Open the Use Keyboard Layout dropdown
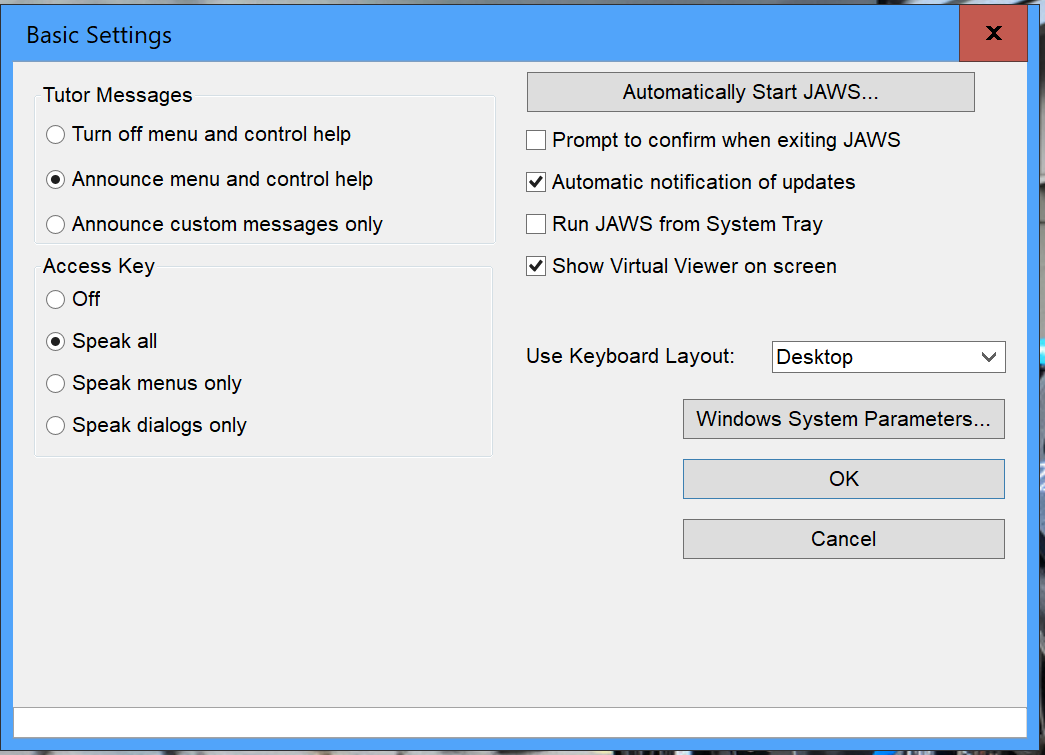 888,357
